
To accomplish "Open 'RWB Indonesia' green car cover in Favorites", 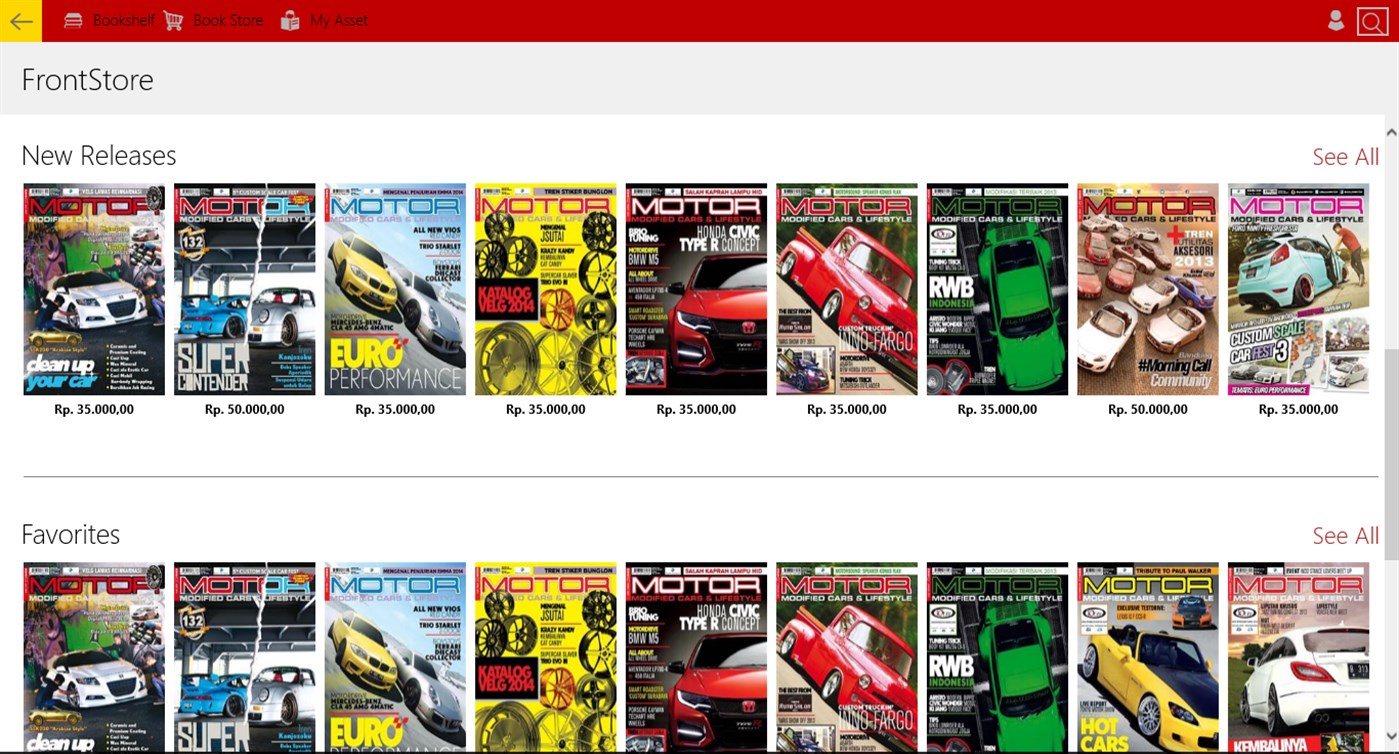I will [997, 658].
